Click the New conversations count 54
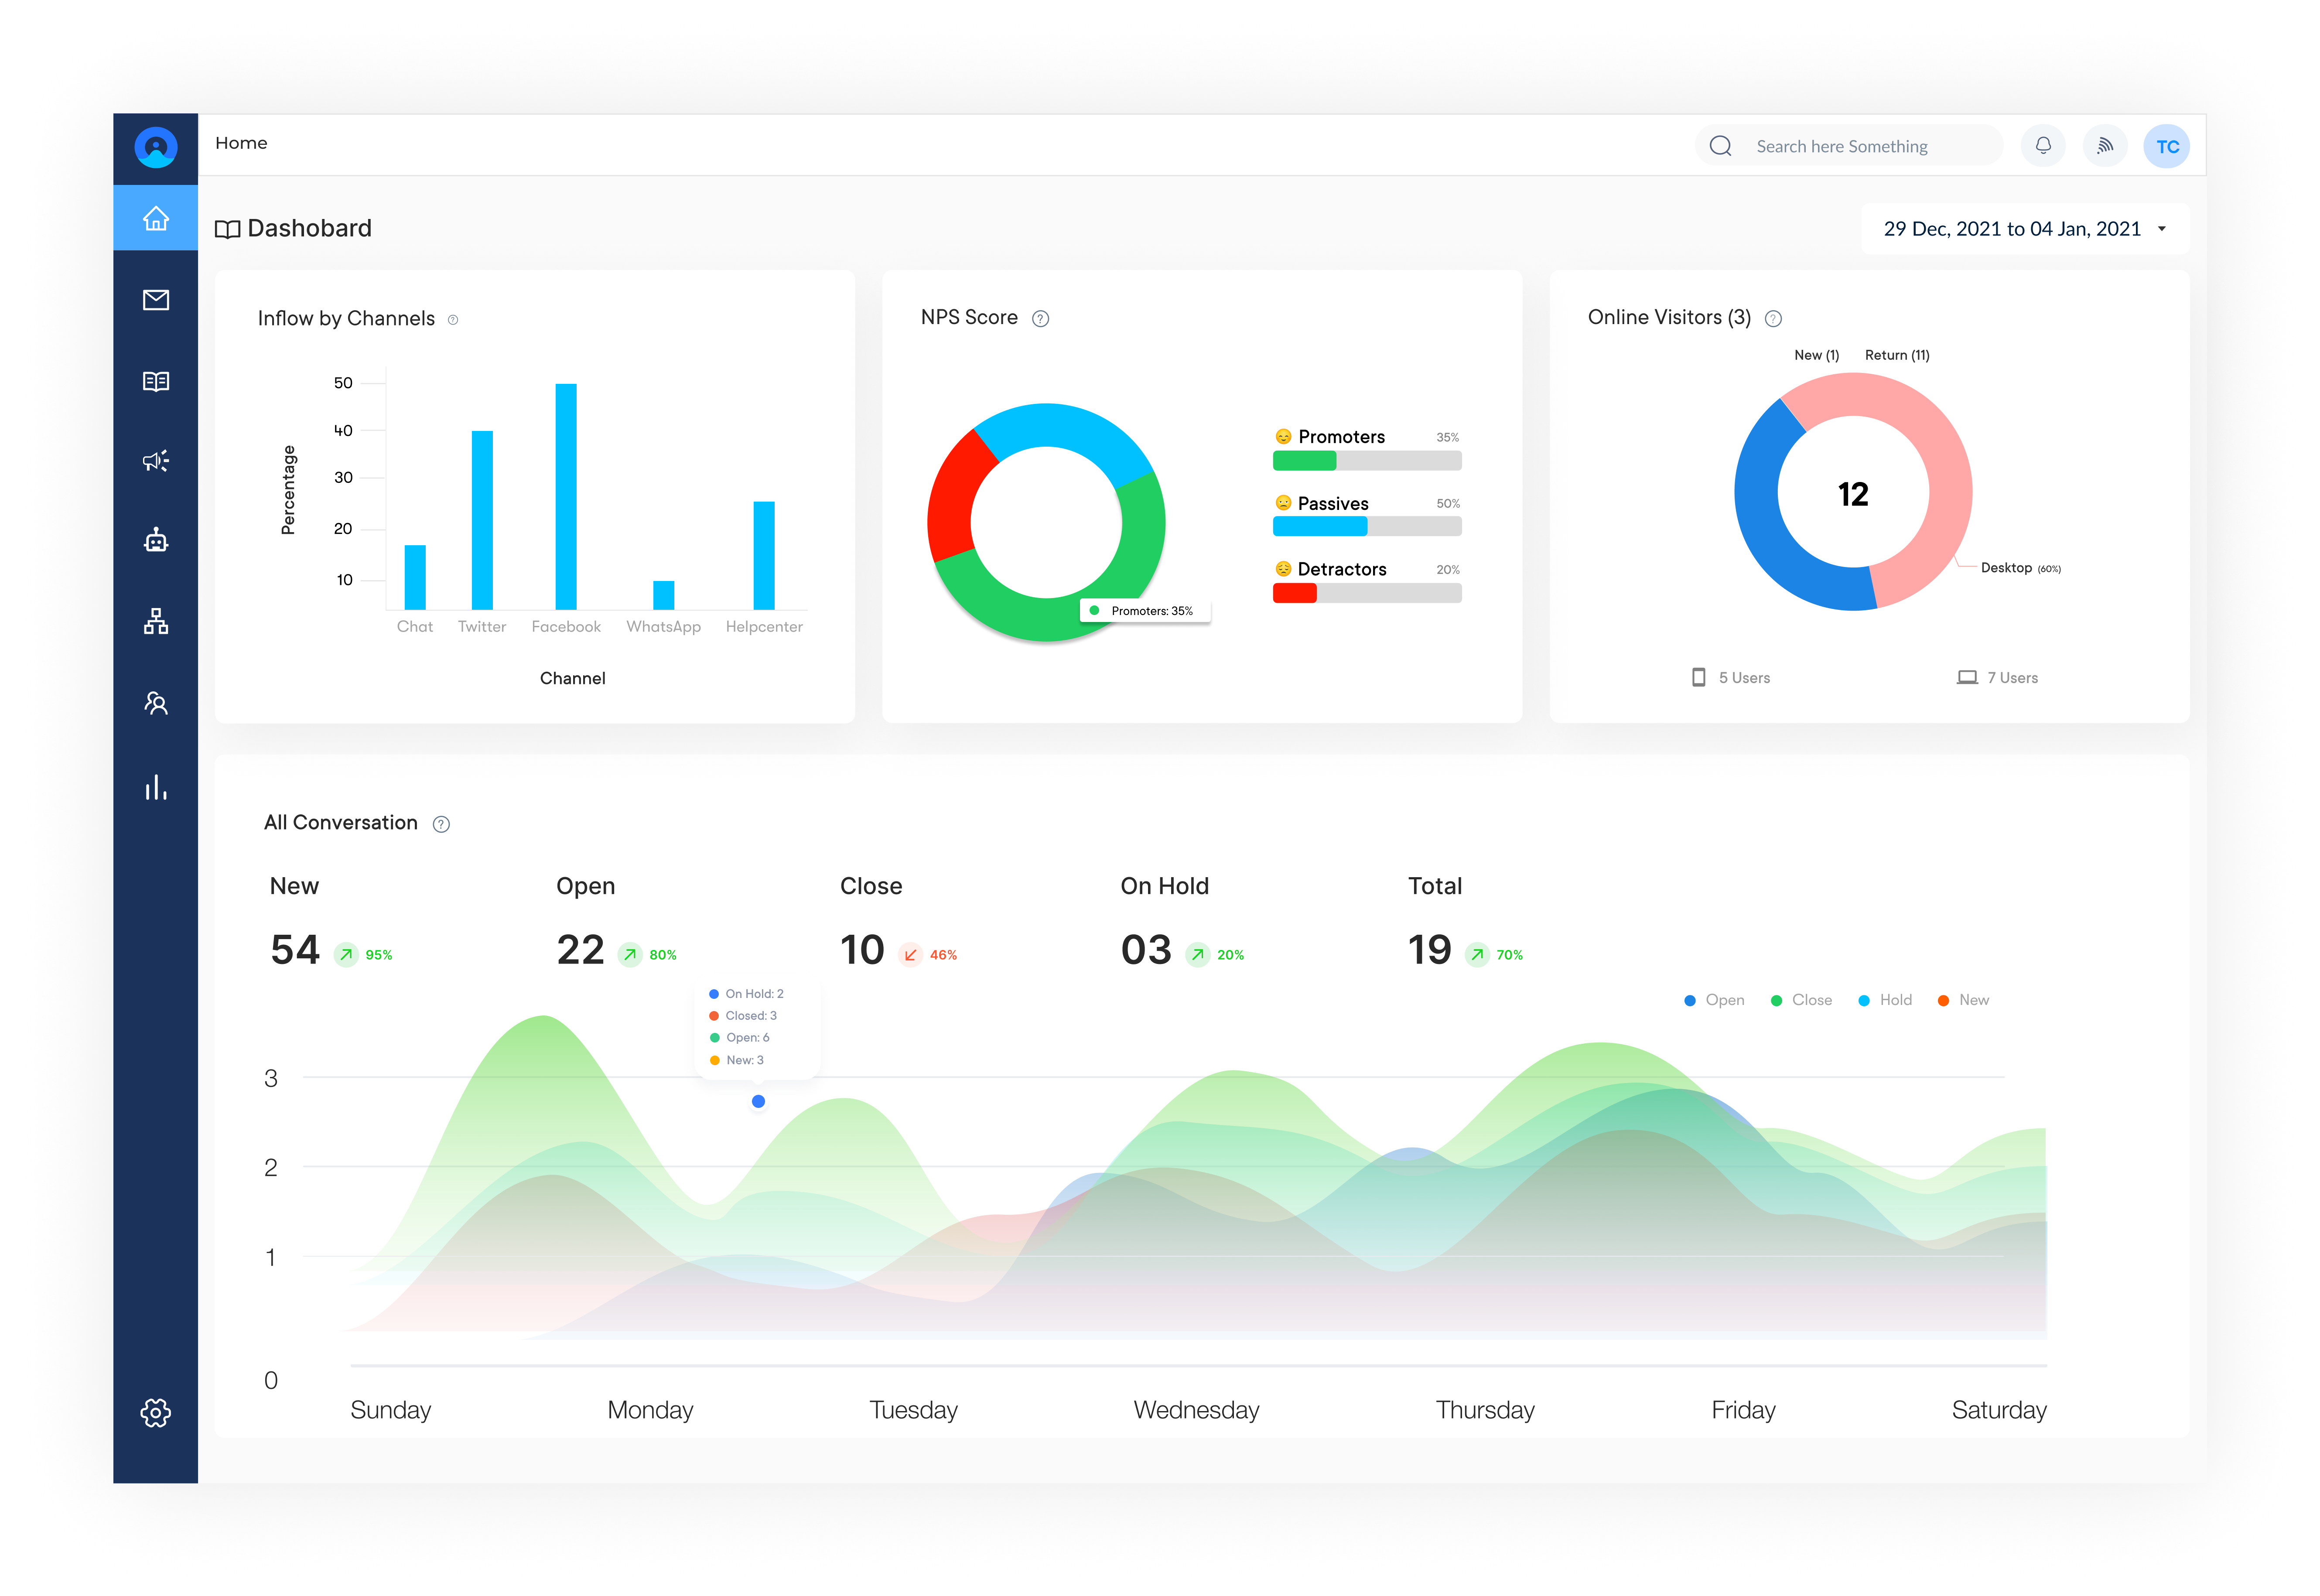This screenshot has width=2320, height=1596. pos(295,950)
